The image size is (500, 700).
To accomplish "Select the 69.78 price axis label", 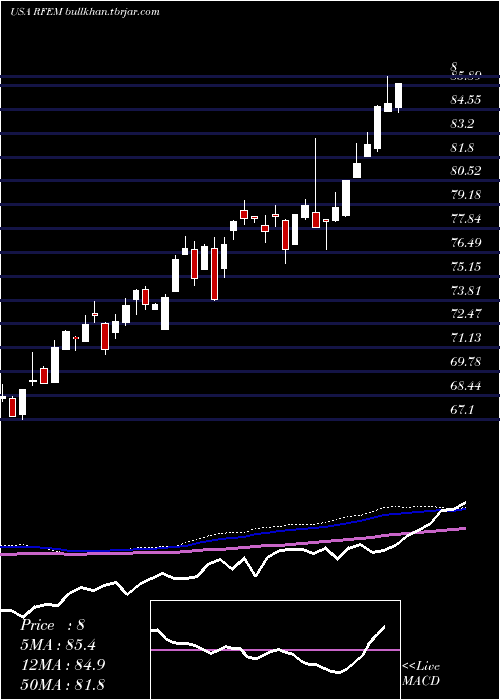I will pyautogui.click(x=466, y=362).
